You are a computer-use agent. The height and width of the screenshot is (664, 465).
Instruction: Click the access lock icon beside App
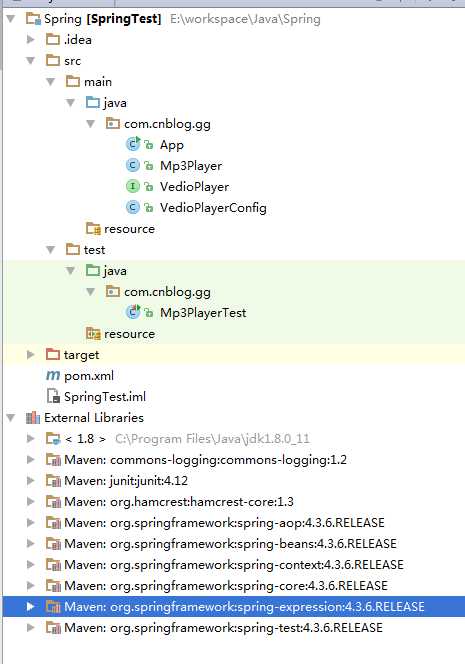click(149, 145)
